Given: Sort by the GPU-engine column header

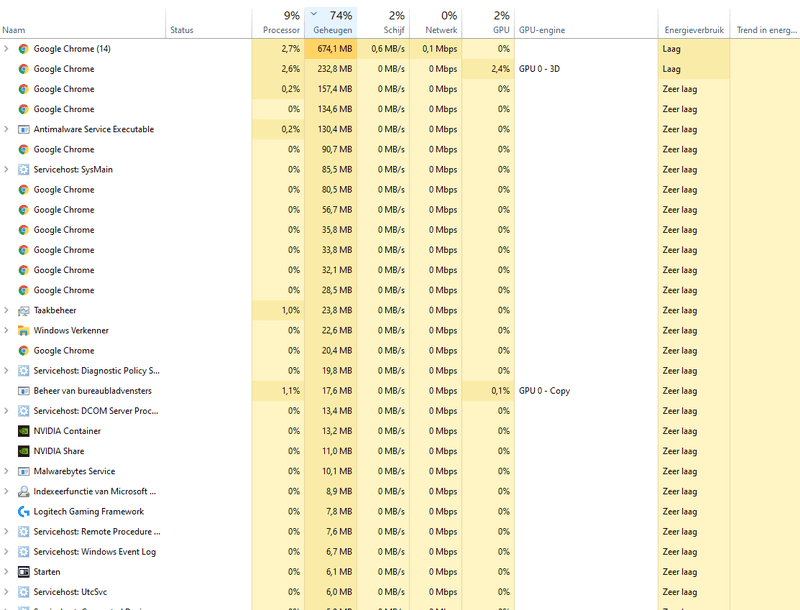Looking at the screenshot, I should point(586,23).
